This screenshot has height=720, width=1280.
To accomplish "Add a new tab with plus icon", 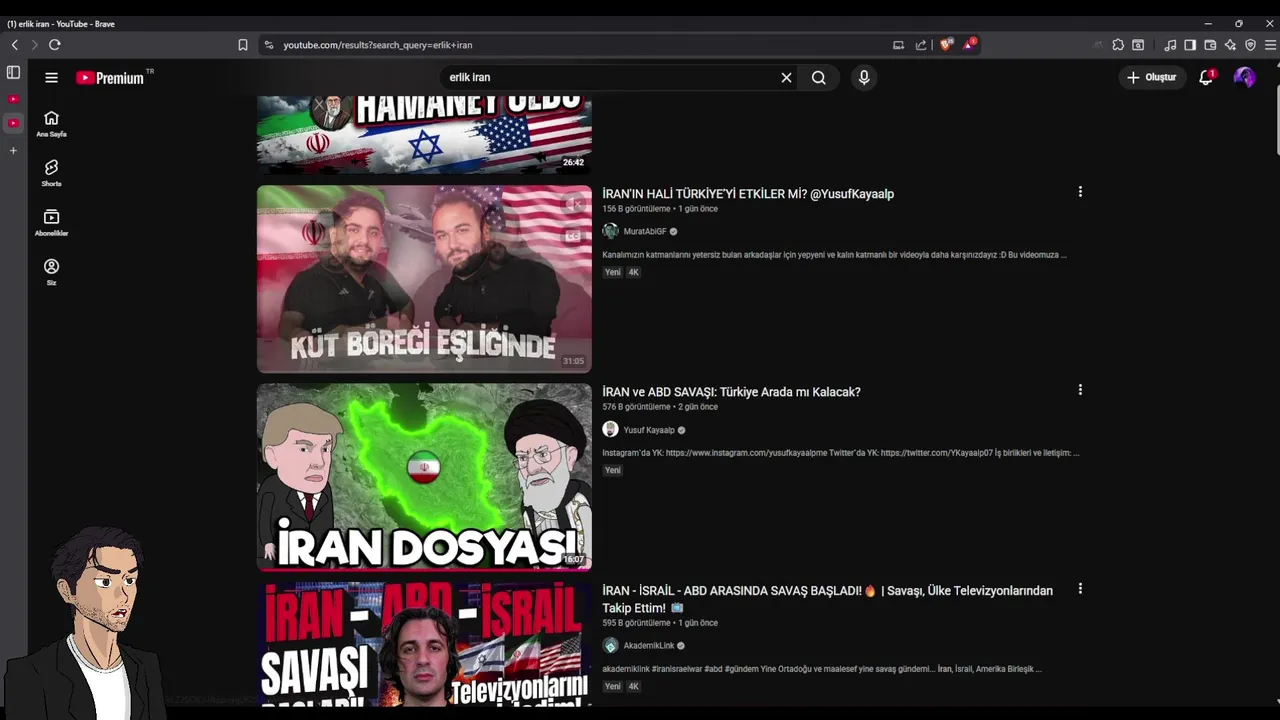I will click(x=13, y=150).
